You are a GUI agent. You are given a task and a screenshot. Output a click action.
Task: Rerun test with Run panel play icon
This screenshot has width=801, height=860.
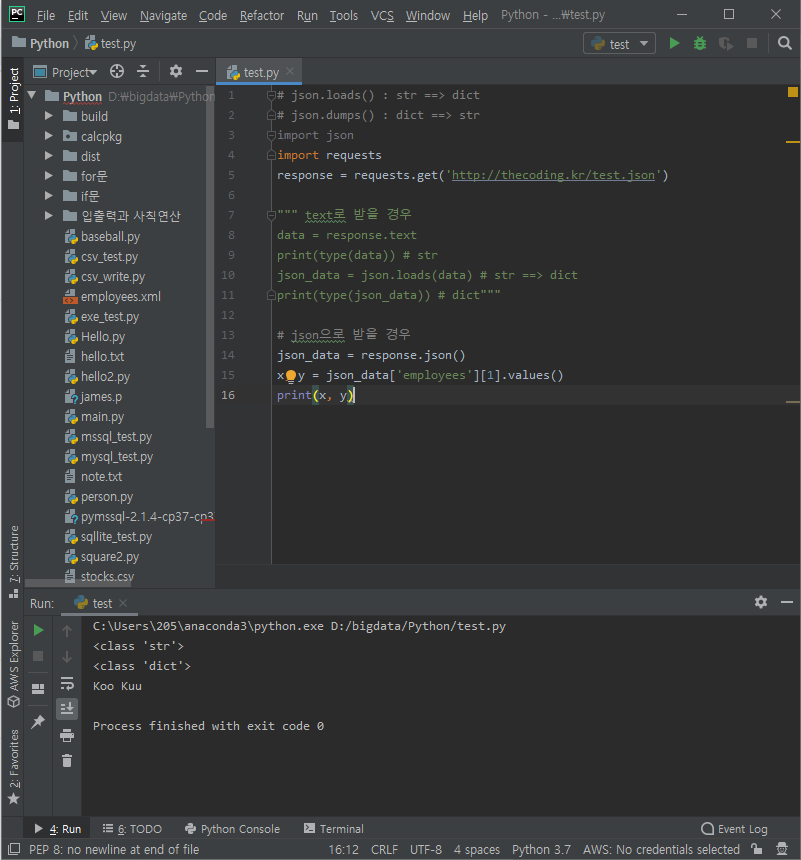38,630
